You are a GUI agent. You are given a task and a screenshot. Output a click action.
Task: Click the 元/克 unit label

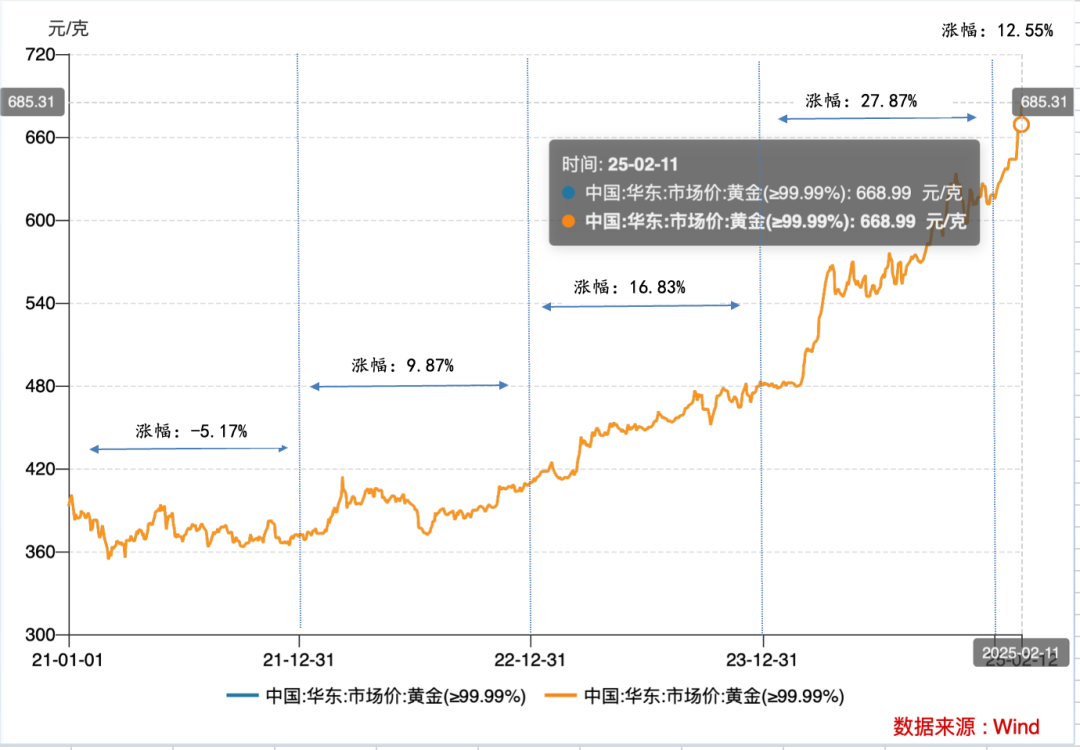(x=68, y=29)
